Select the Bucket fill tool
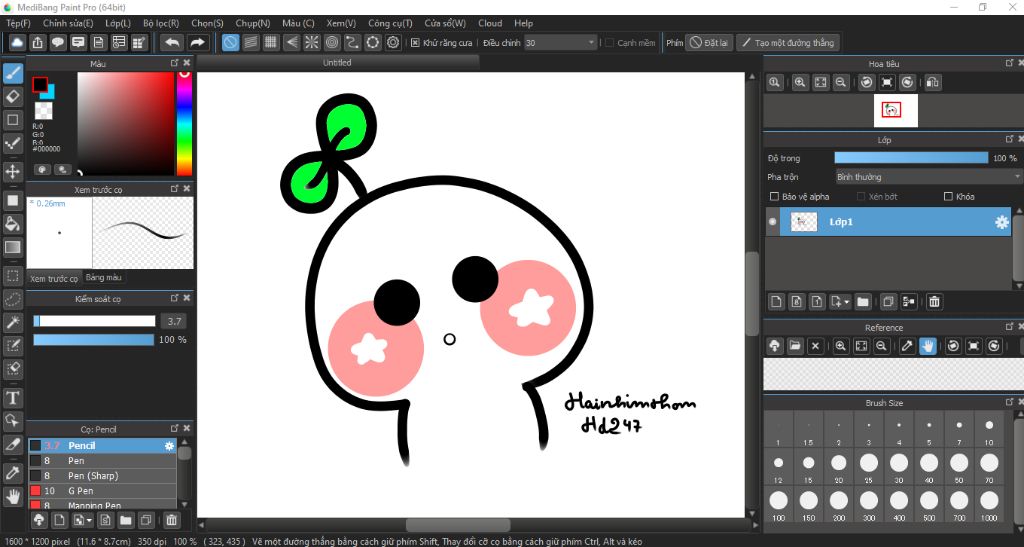The height and width of the screenshot is (547, 1024). point(13,223)
